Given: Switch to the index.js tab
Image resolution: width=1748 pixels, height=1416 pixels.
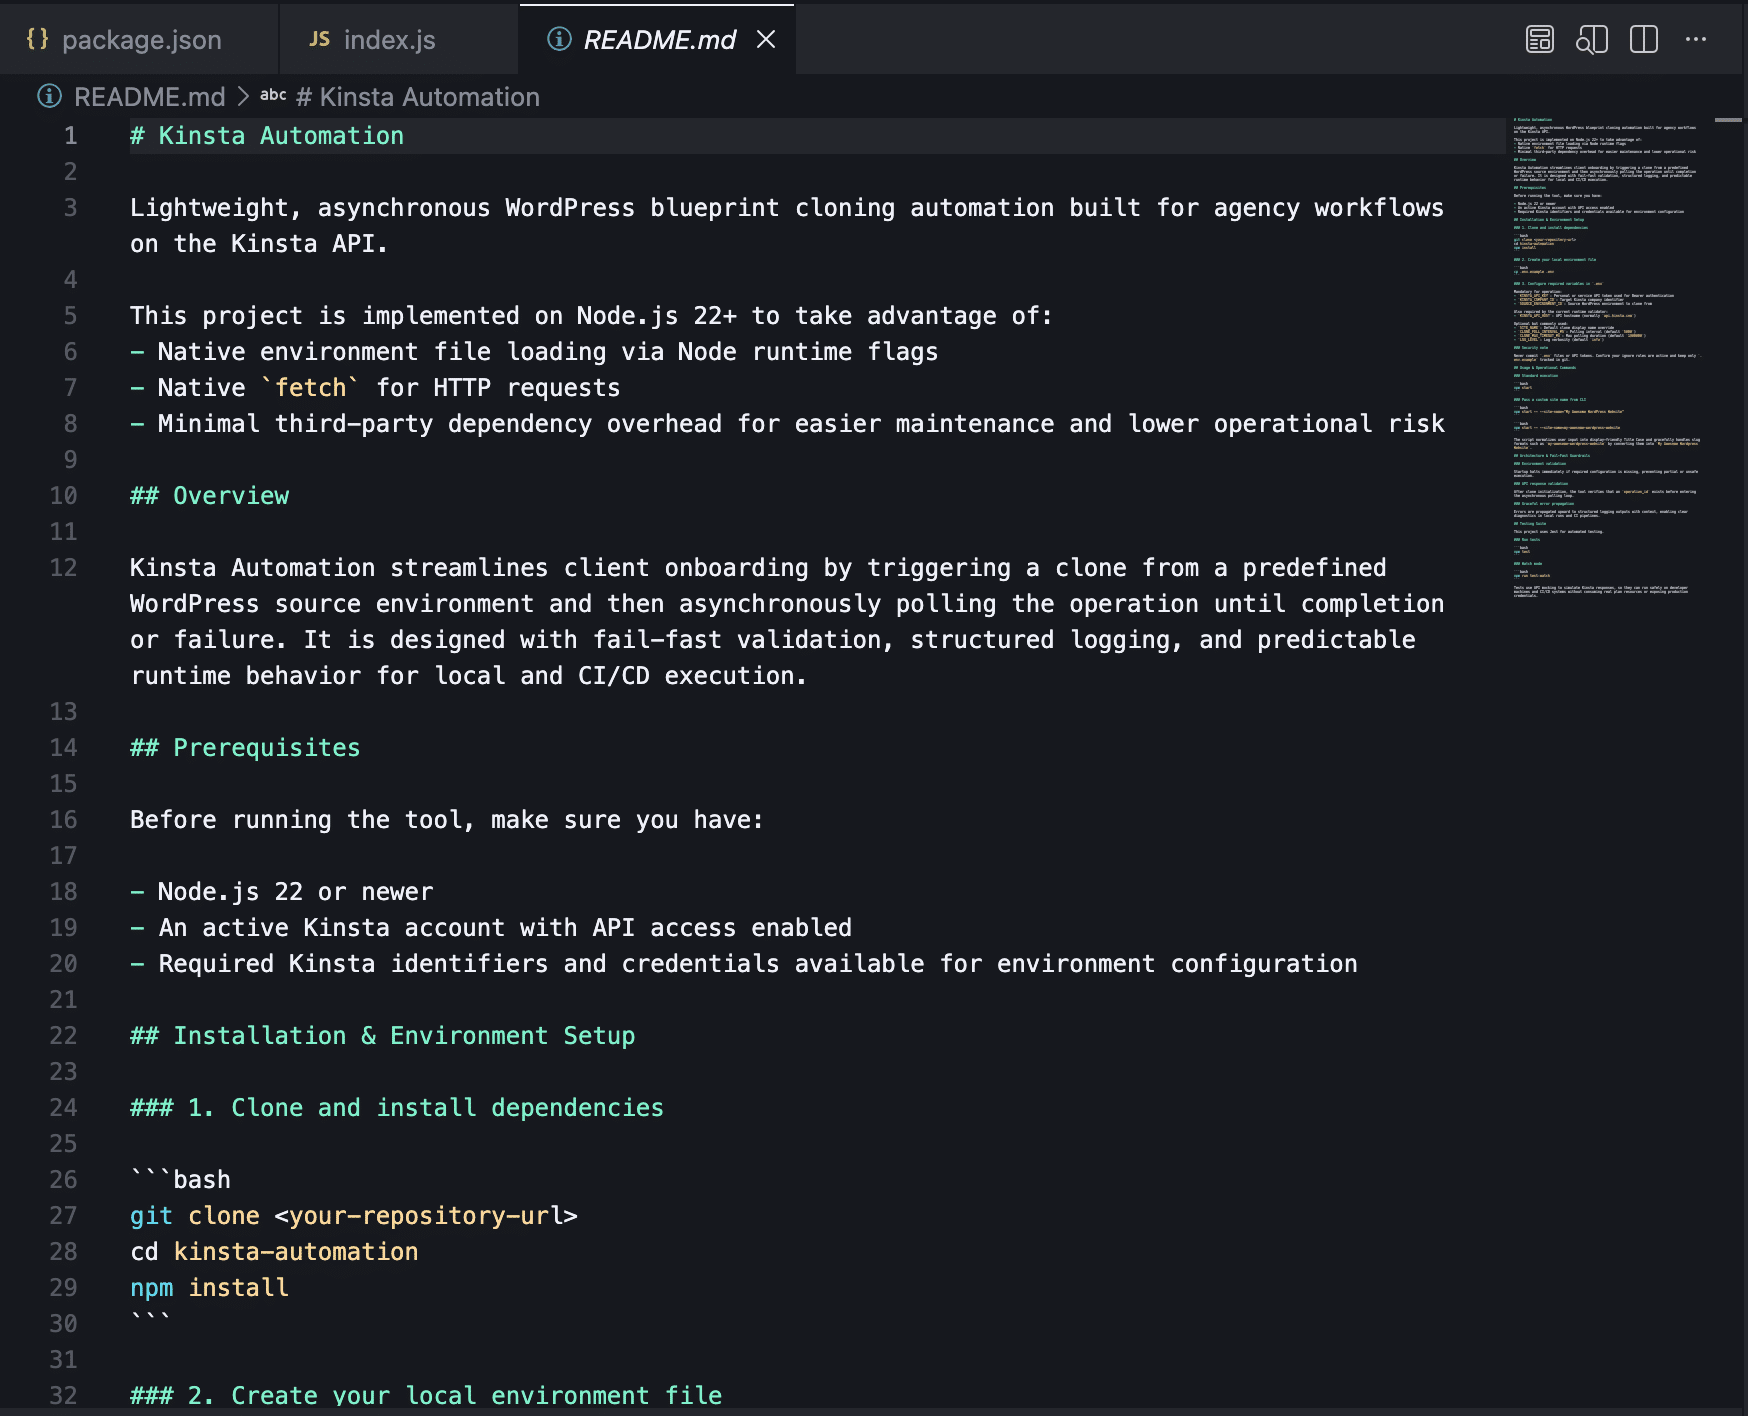Looking at the screenshot, I should (399, 40).
